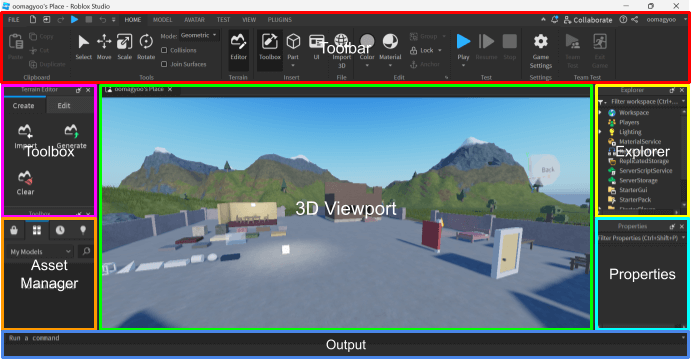Open the Geometric mode dropdown
The height and width of the screenshot is (361, 692).
(x=199, y=35)
